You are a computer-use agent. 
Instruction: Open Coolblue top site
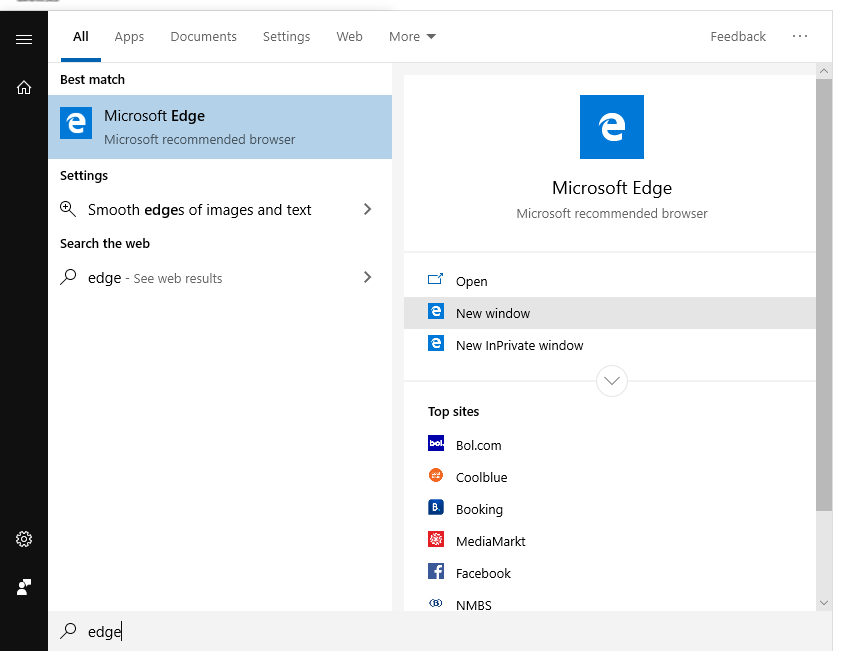tap(610, 477)
